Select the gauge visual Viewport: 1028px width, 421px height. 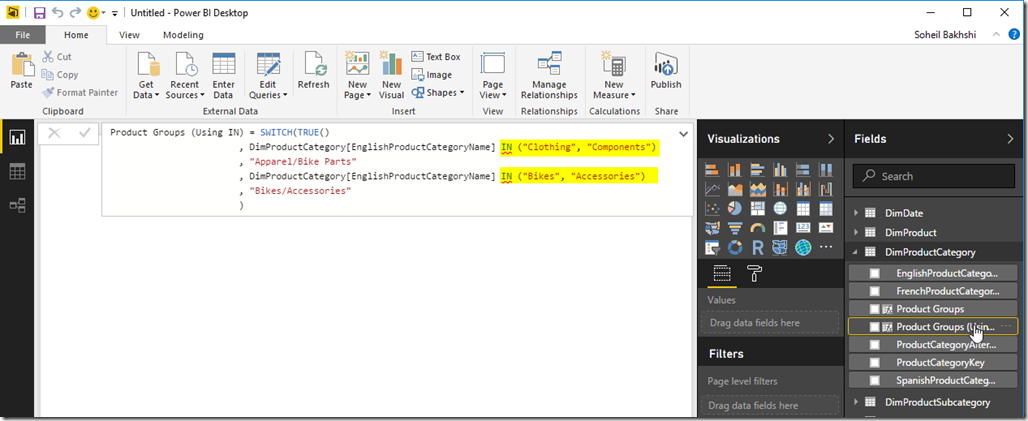(x=757, y=228)
